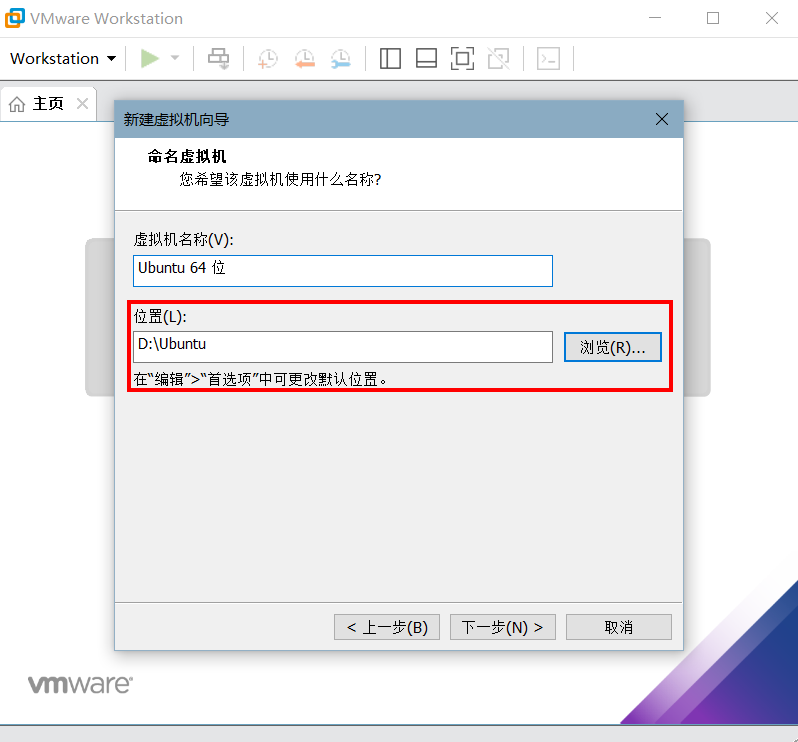Open the Snapshot Manager icon

pos(341,58)
